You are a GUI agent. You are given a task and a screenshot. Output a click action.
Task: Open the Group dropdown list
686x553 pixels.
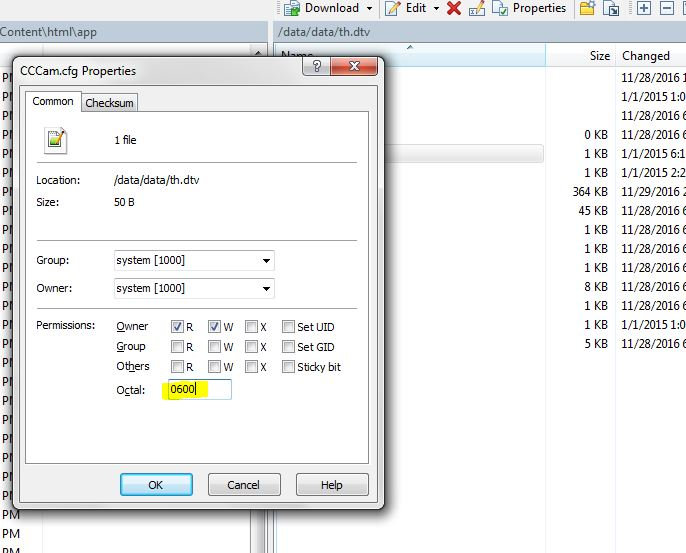pos(266,261)
